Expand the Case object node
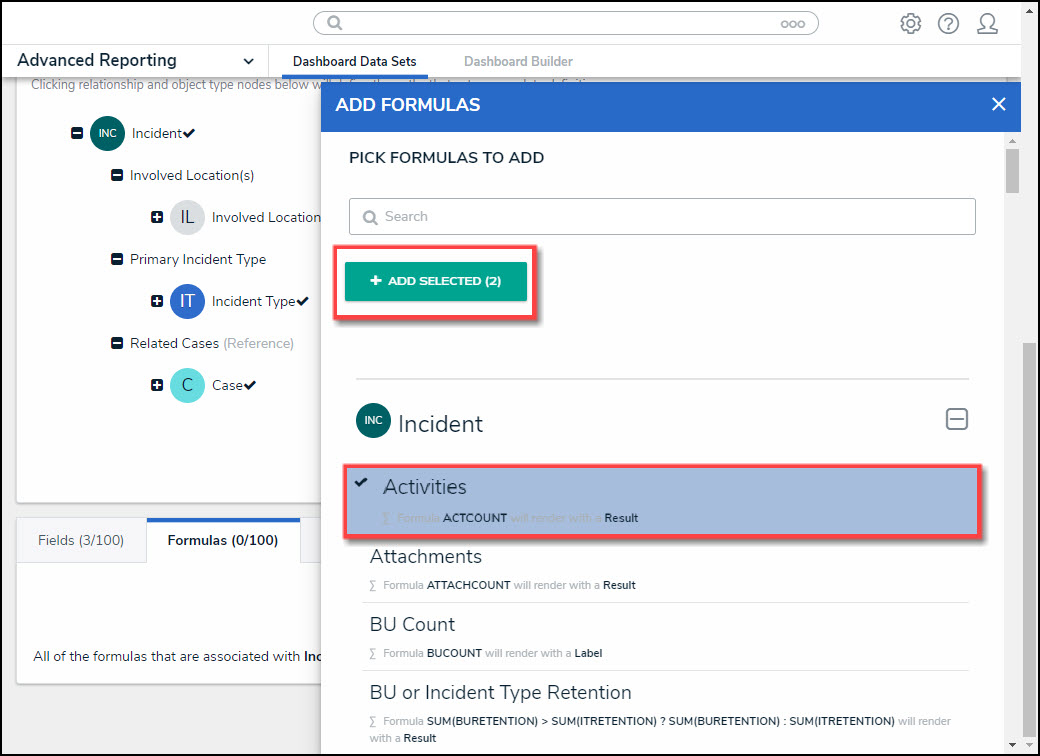The image size is (1040, 756). click(157, 385)
